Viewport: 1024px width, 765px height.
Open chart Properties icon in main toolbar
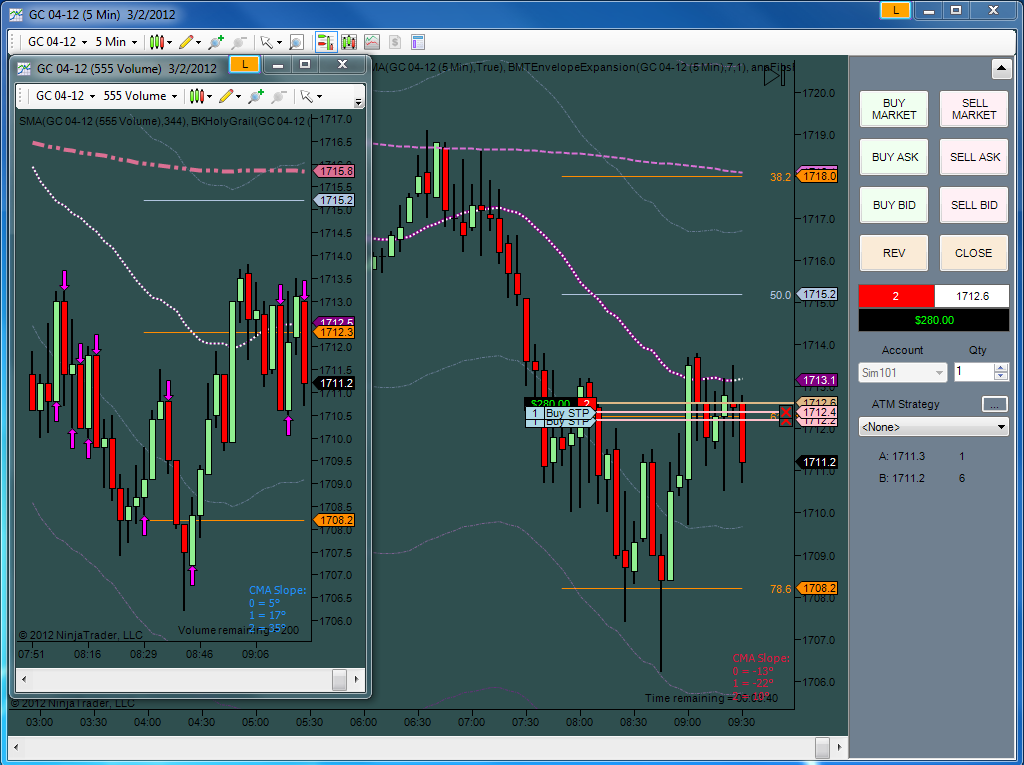click(418, 42)
